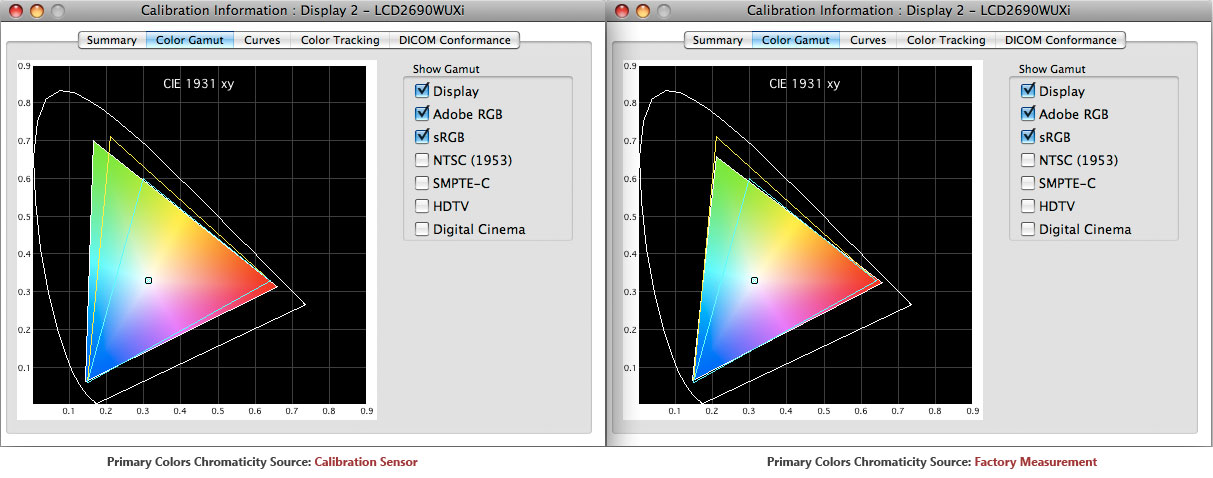Select DICOM Conformance tab in Calibration Sensor window
The width and height of the screenshot is (1213, 478).
pyautogui.click(x=454, y=40)
